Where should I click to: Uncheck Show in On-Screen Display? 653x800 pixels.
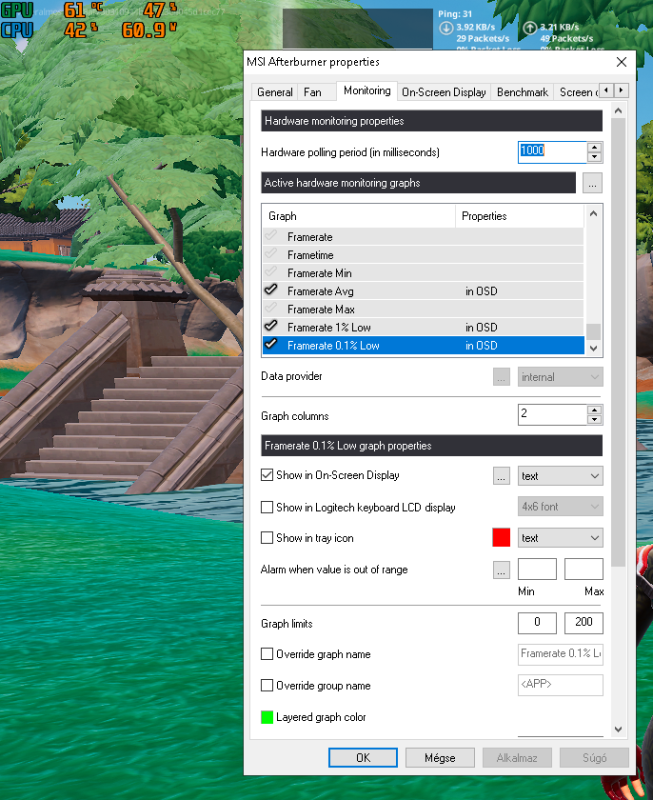(267, 475)
